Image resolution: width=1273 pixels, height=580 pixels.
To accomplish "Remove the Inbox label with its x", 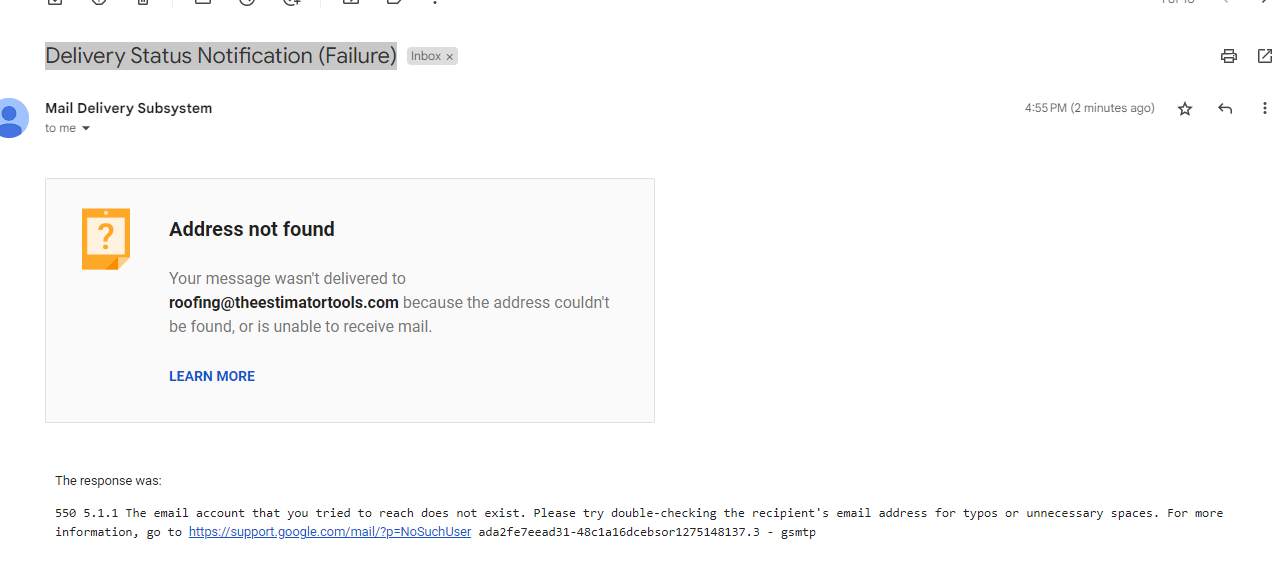I will (x=450, y=57).
